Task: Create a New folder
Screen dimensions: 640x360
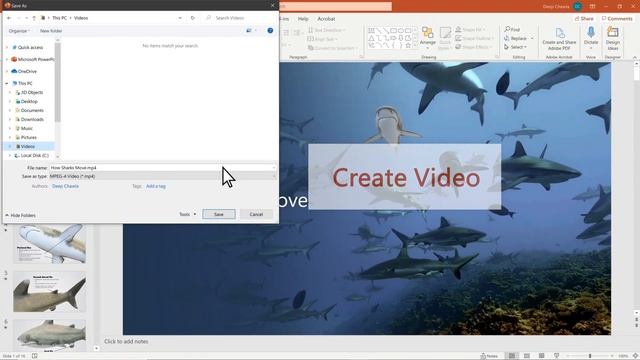Action: point(51,31)
